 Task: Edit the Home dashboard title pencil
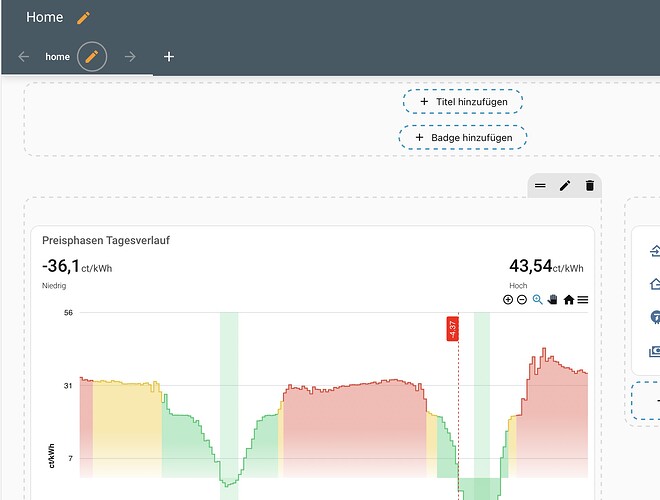[x=83, y=18]
